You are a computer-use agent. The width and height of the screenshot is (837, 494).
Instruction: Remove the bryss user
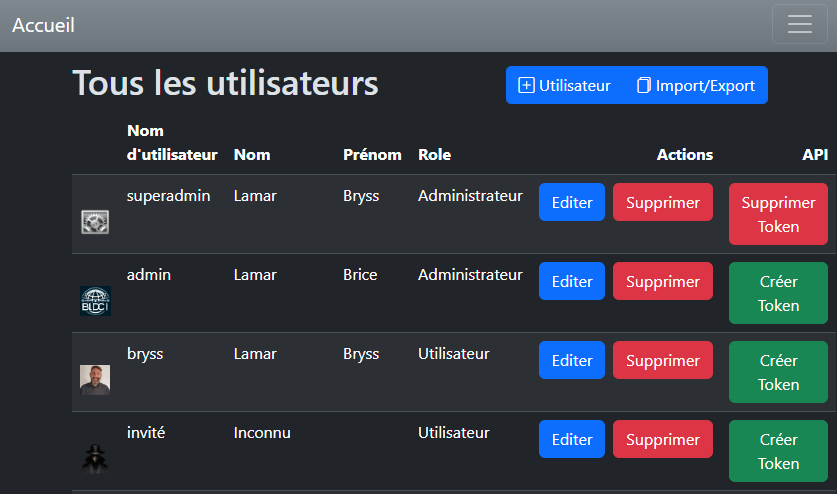(663, 361)
